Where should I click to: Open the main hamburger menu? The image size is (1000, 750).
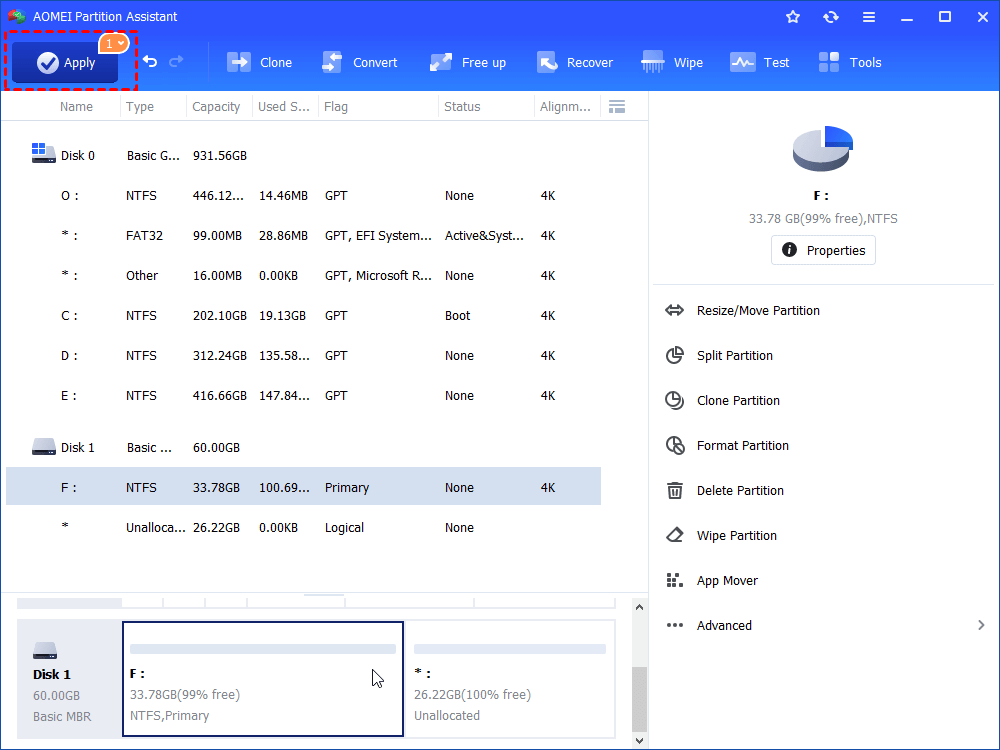point(869,16)
